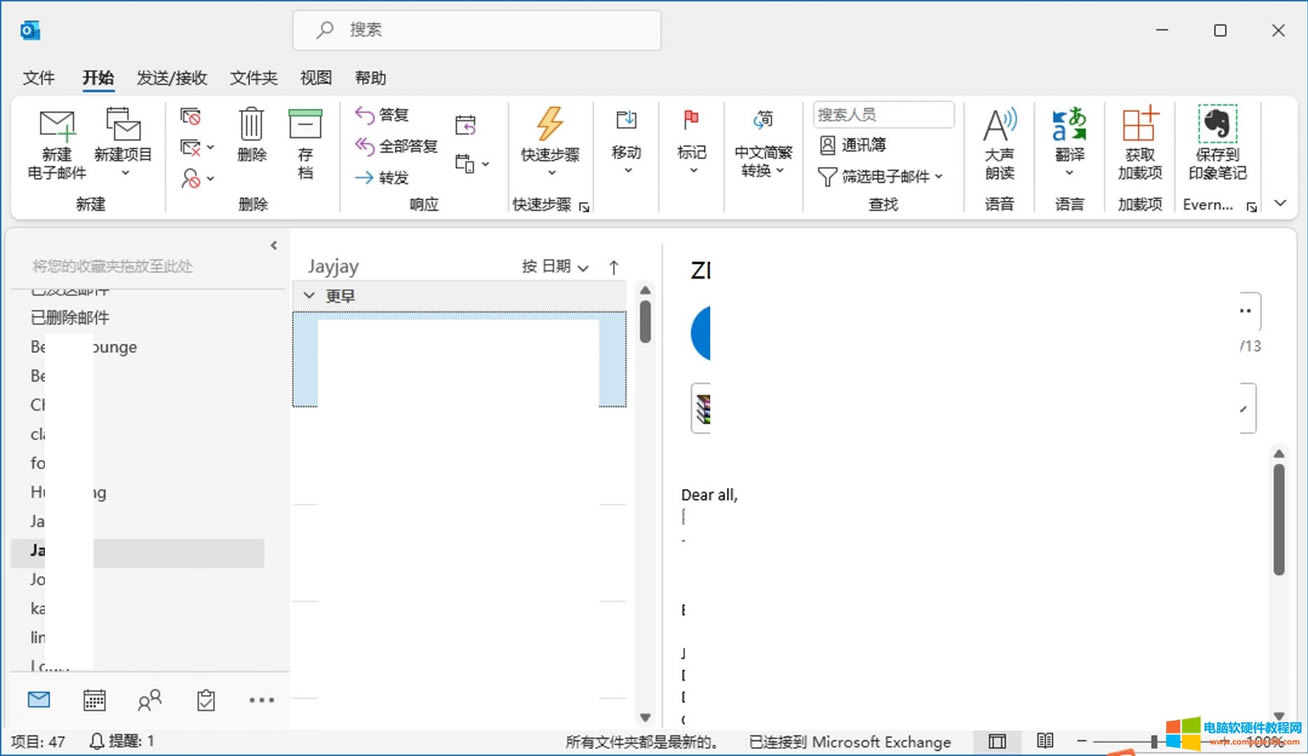Collapse the folder pane with the arrow

point(274,245)
